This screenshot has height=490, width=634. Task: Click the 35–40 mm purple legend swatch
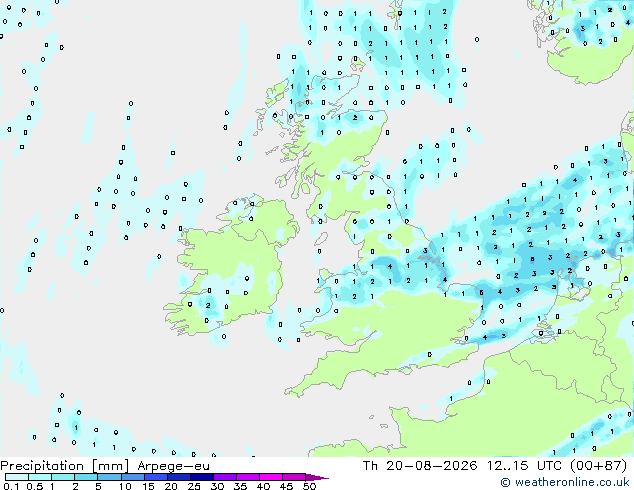coord(248,477)
